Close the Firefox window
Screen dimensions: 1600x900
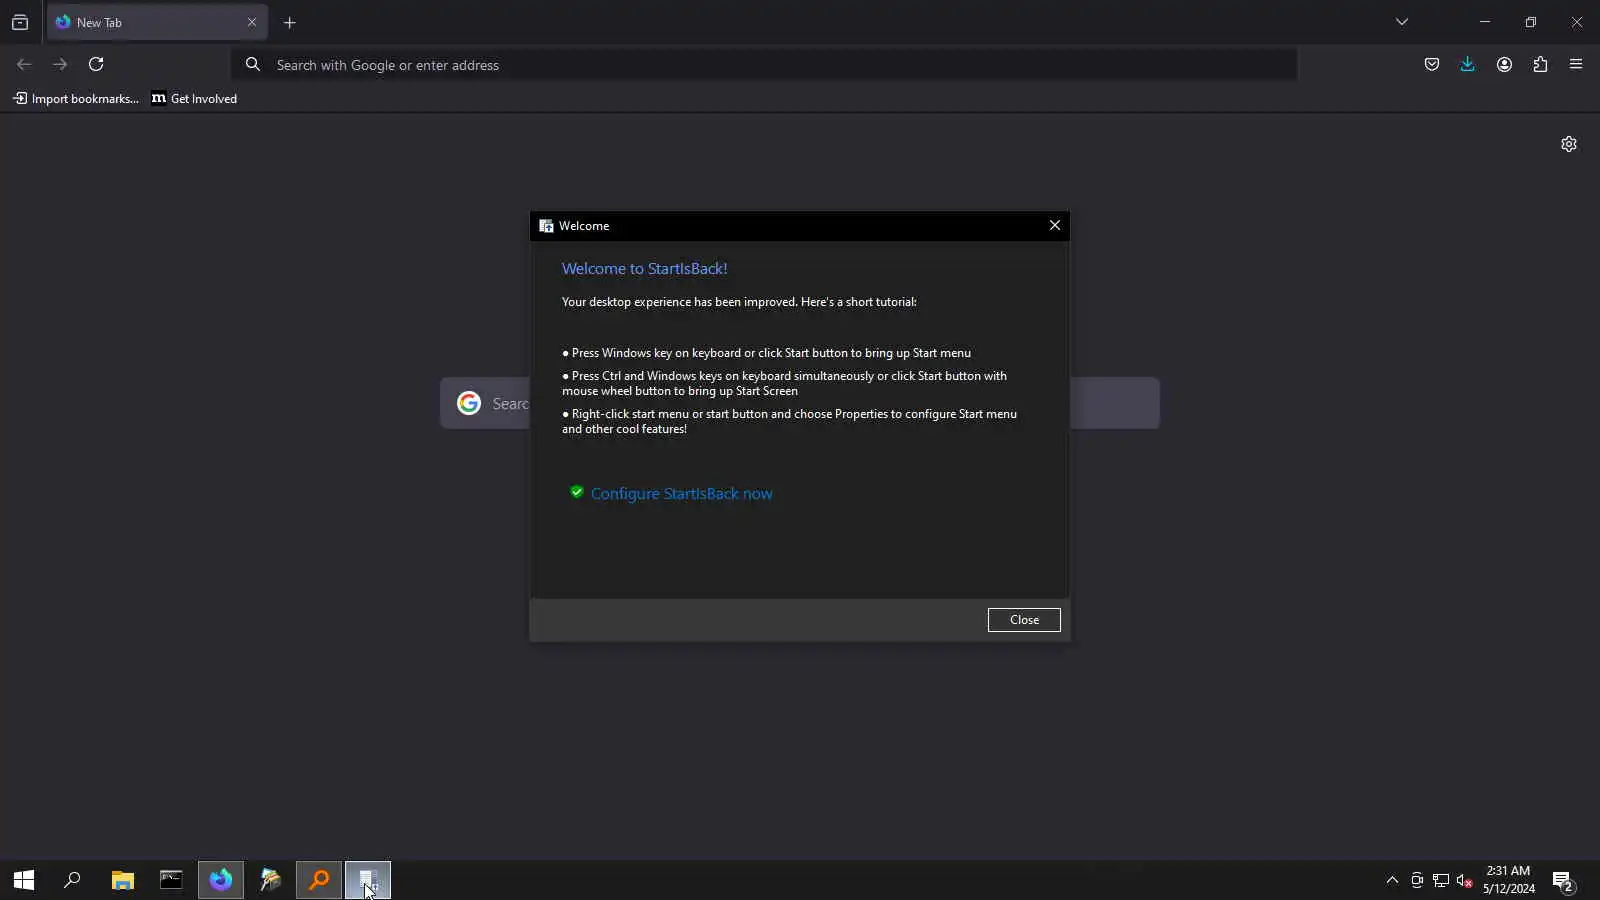tap(1577, 22)
